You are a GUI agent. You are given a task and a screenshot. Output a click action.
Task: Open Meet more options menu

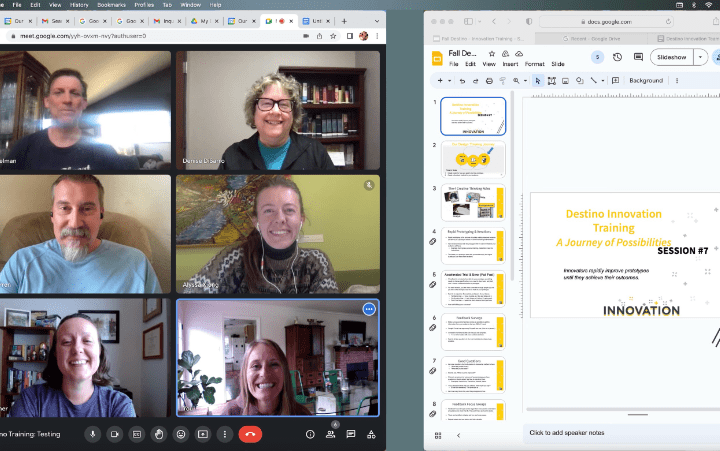click(225, 434)
